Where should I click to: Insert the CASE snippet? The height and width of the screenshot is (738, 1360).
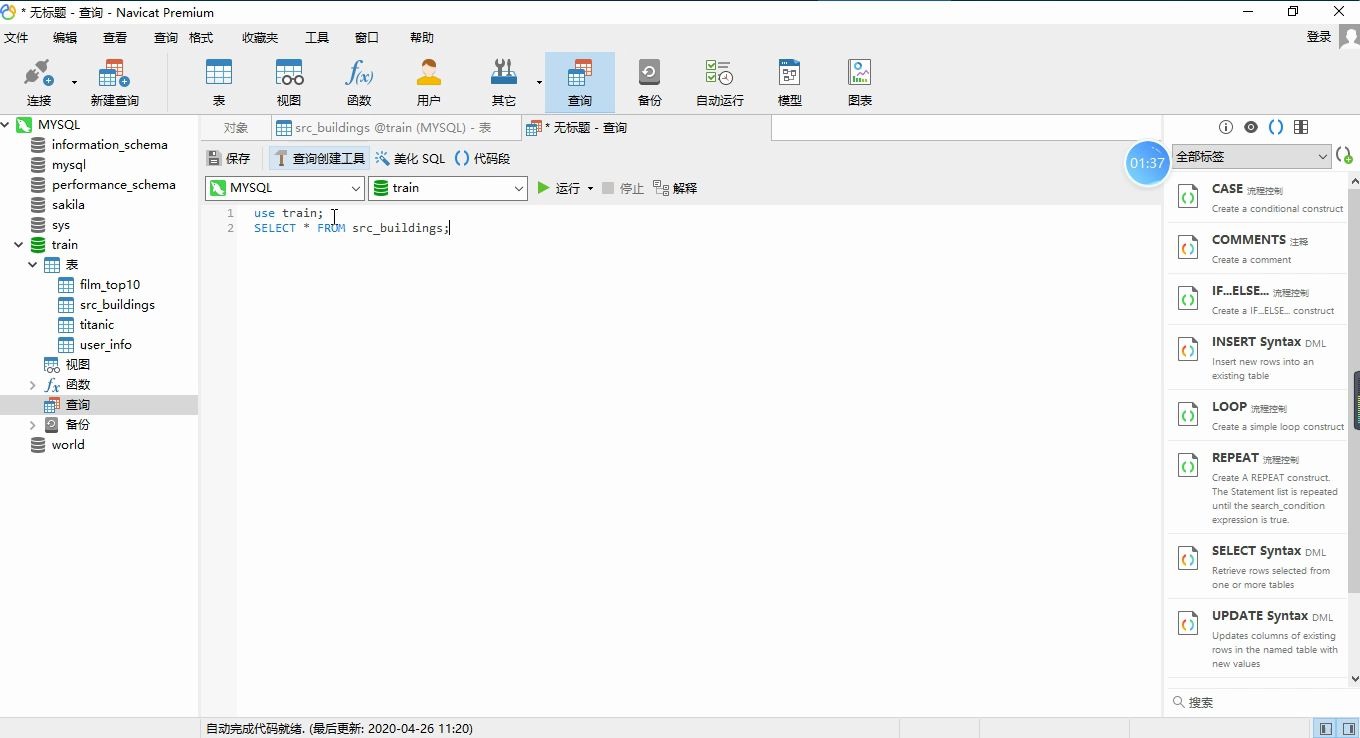[1259, 197]
